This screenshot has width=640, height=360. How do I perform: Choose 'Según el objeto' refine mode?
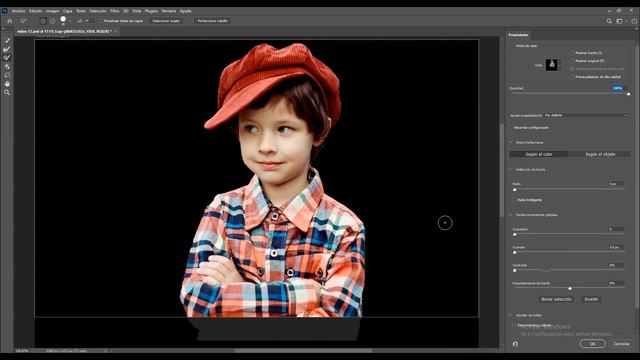point(600,154)
